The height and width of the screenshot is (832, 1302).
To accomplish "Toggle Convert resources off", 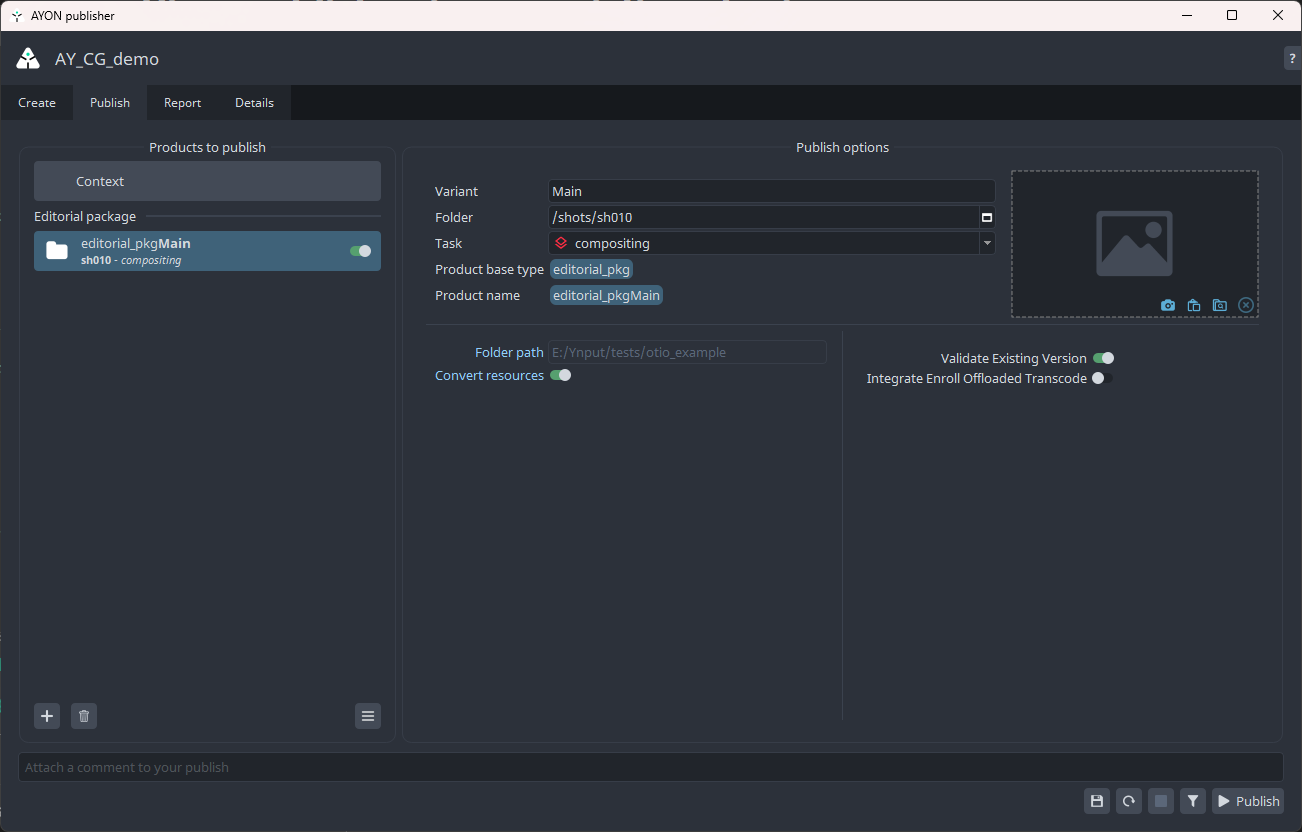I will pyautogui.click(x=560, y=376).
